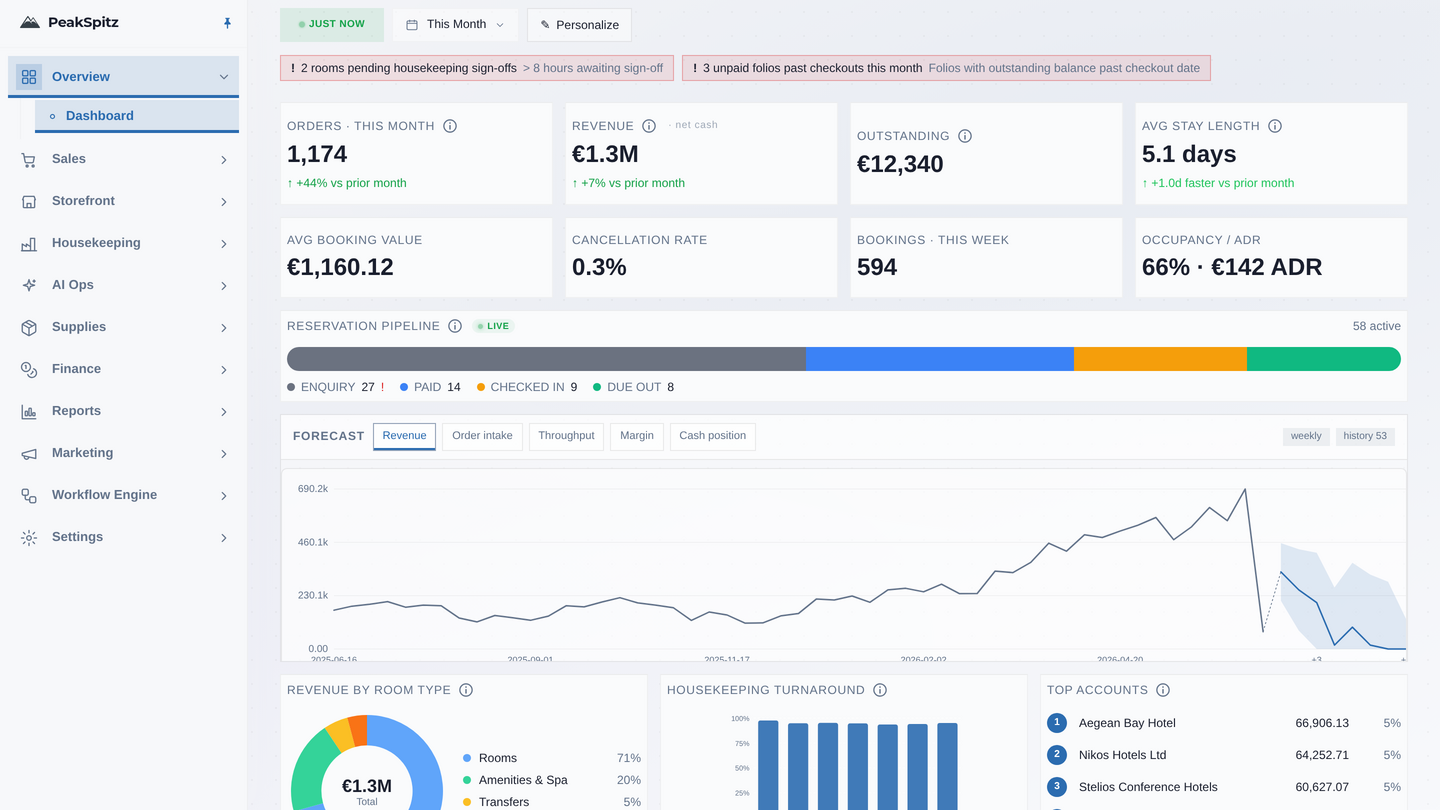The height and width of the screenshot is (810, 1440).
Task: Expand the AI Ops menu chevron
Action: (x=224, y=286)
